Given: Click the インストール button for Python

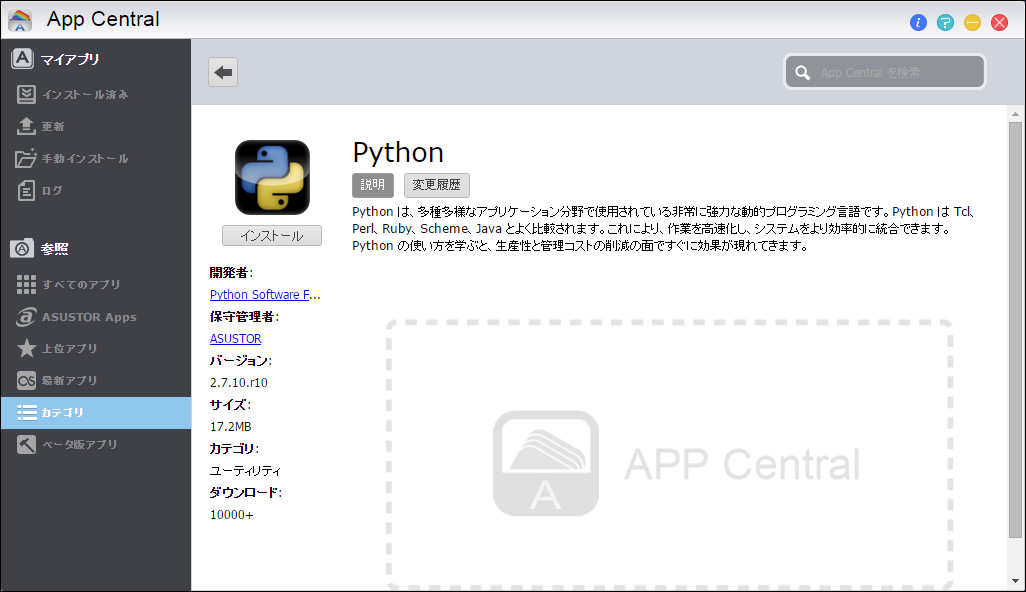Looking at the screenshot, I should point(271,235).
